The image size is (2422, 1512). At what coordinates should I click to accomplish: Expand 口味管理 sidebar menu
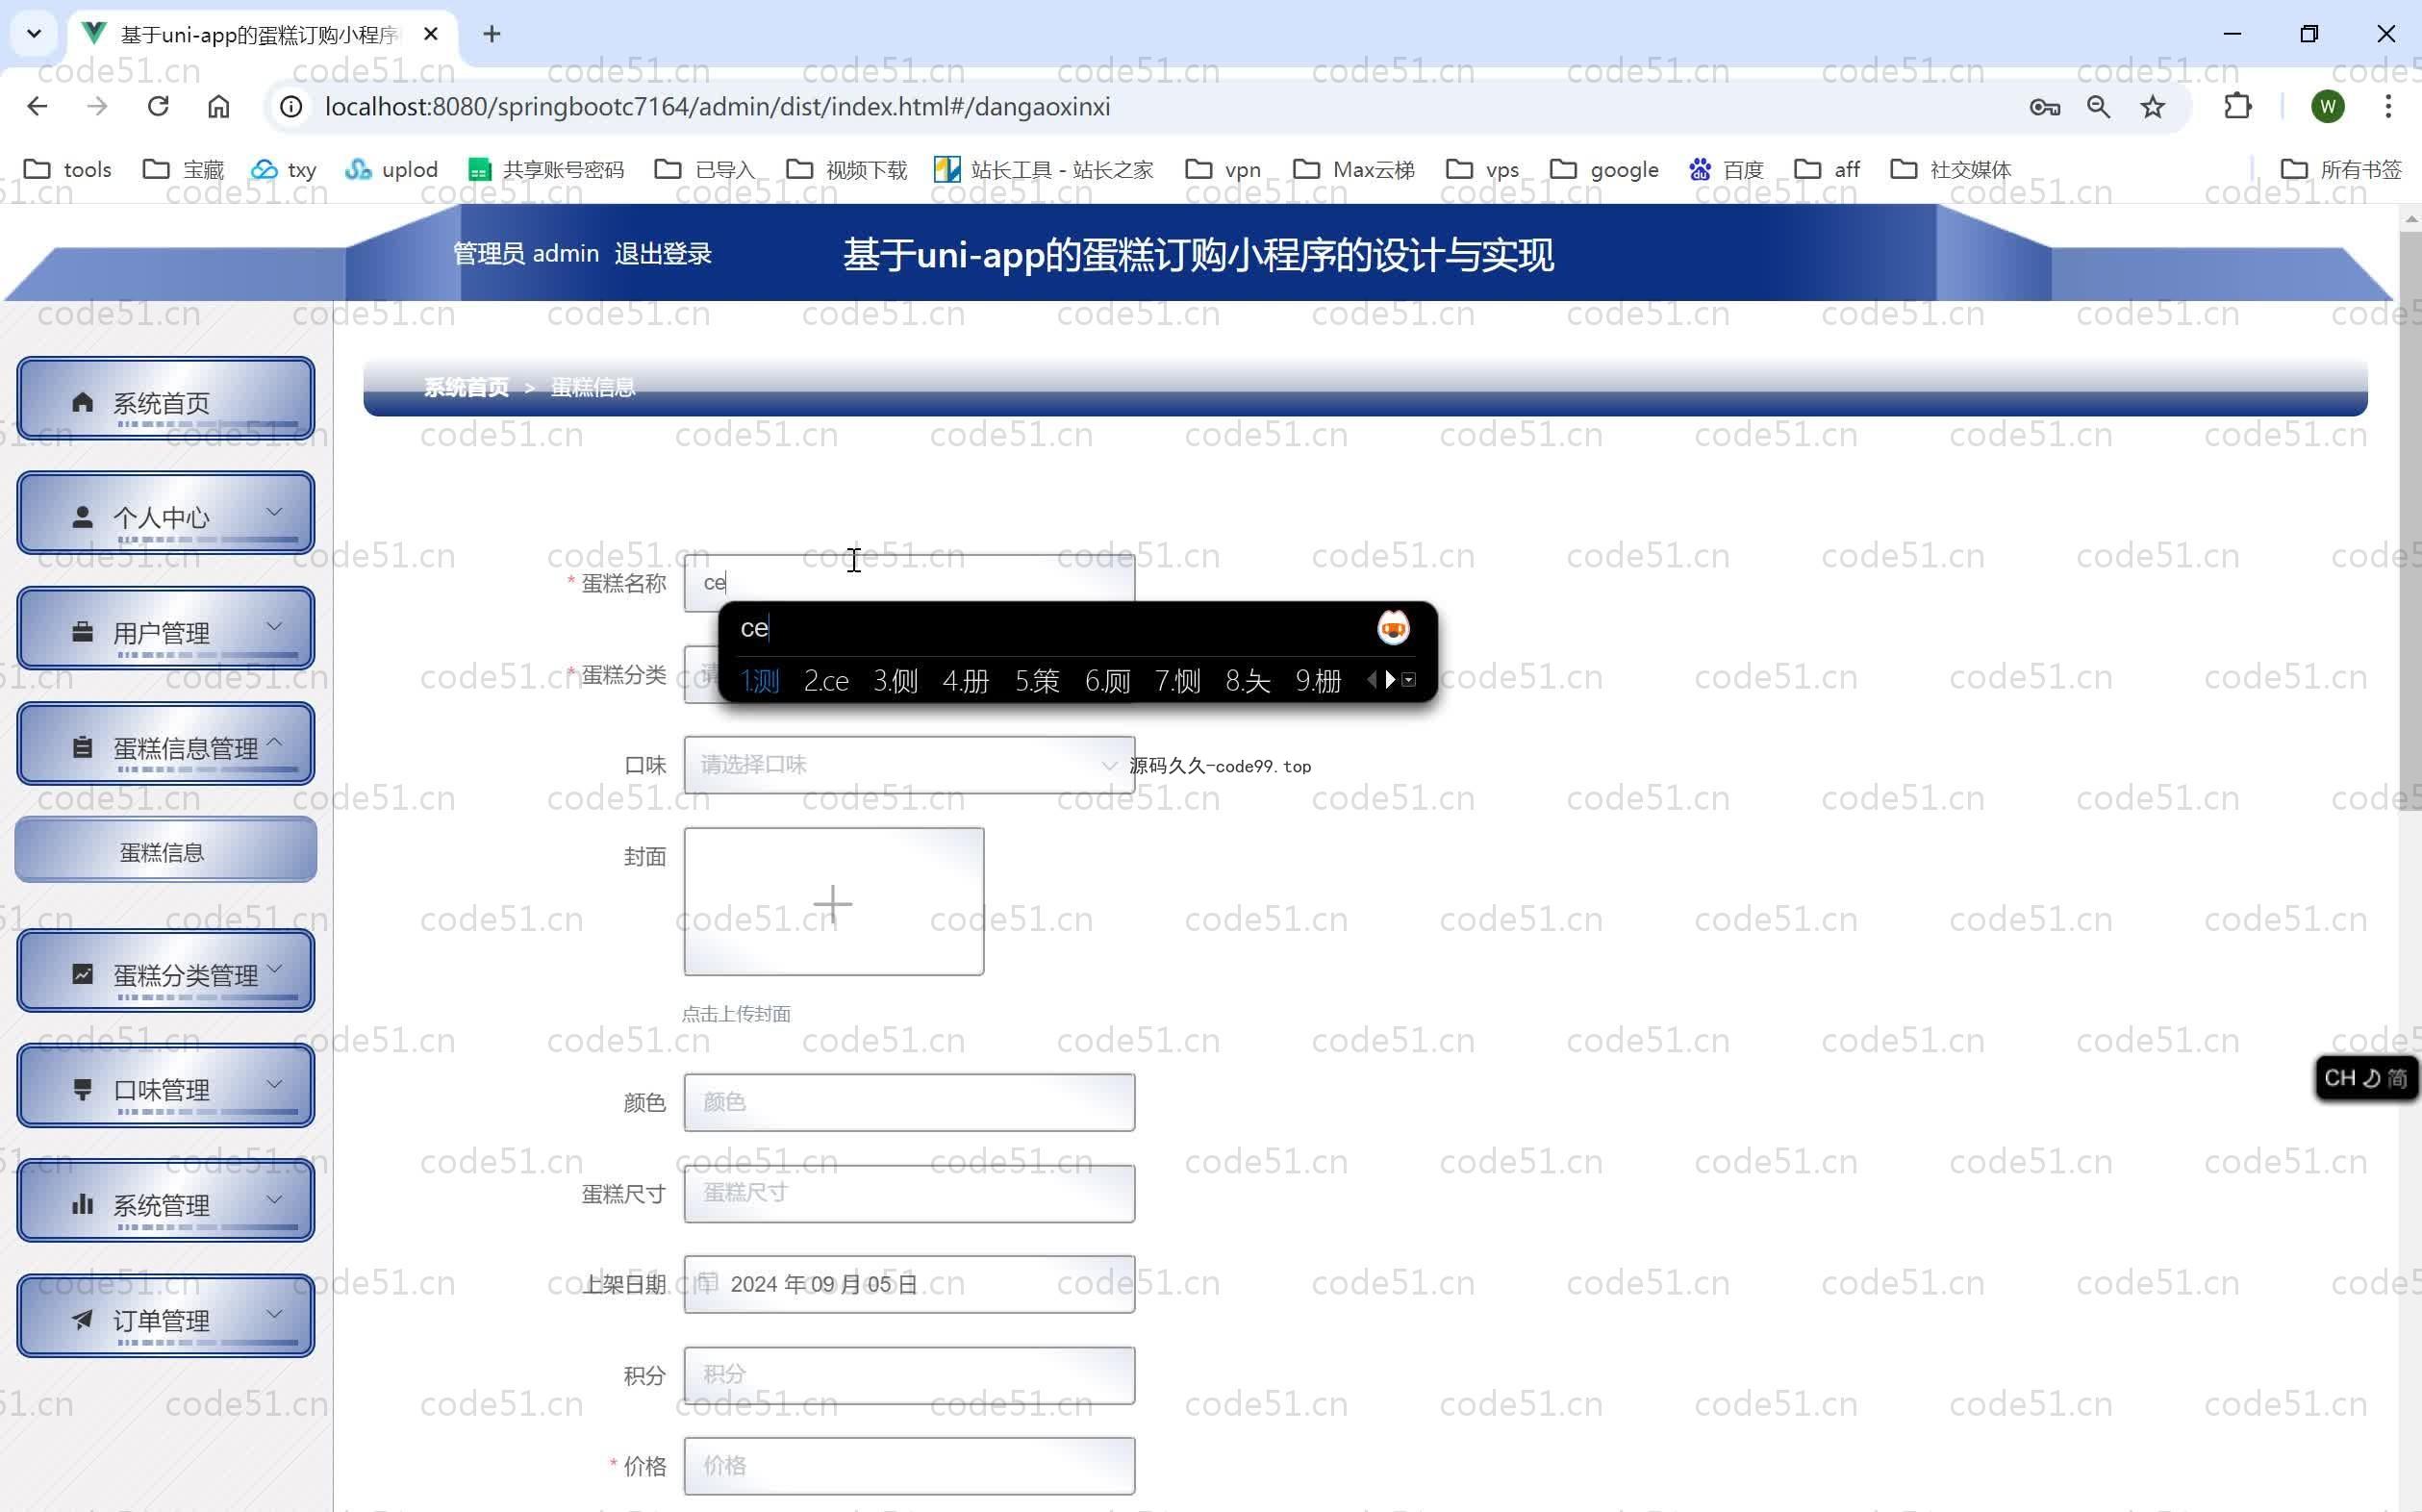point(166,1087)
